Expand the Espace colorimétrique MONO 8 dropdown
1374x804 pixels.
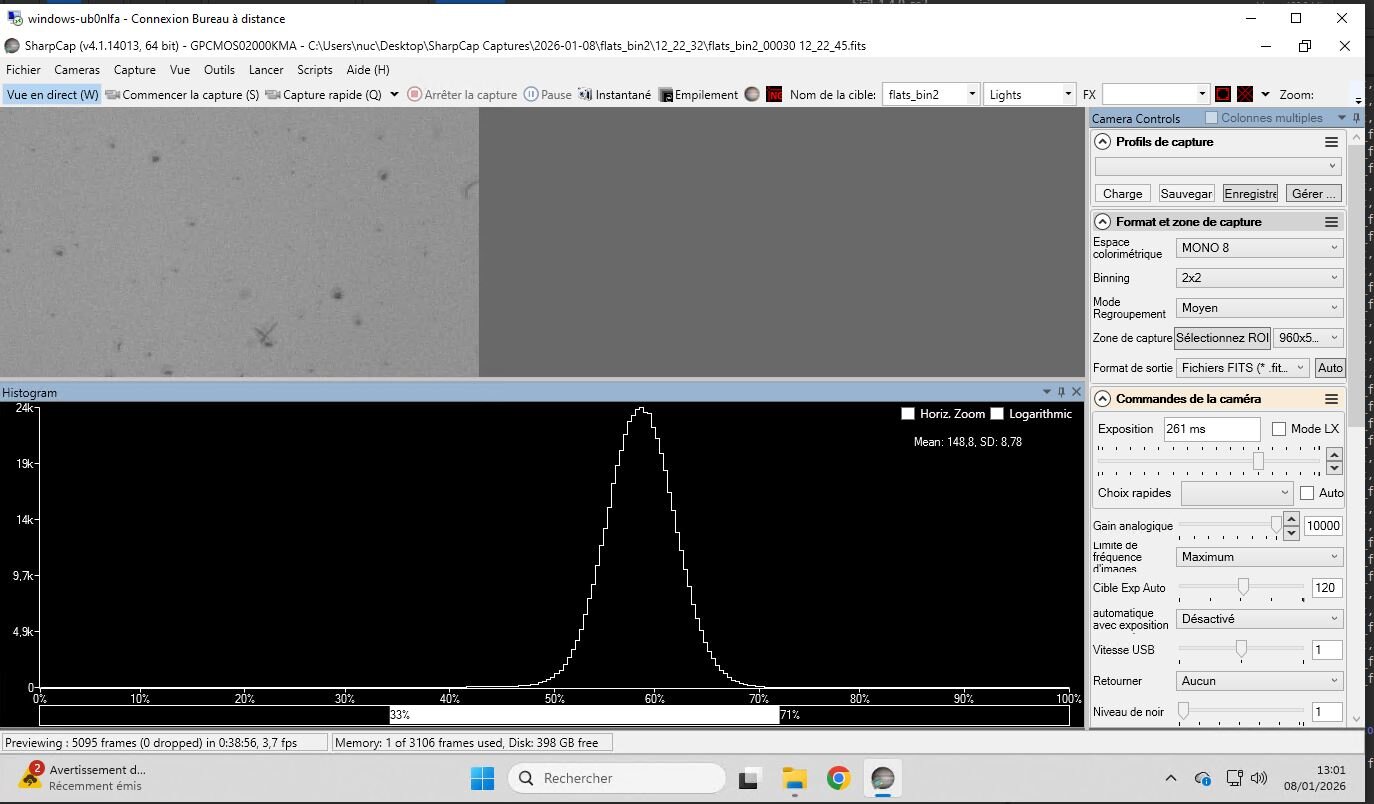coord(1259,248)
